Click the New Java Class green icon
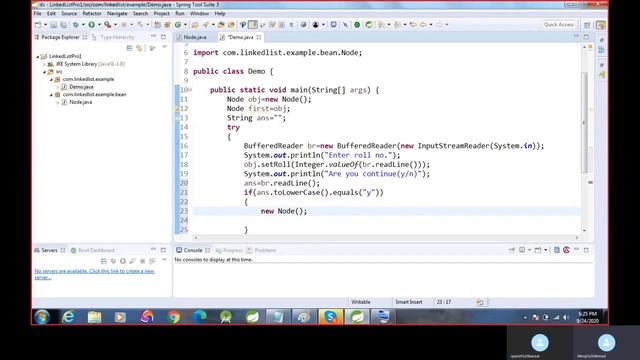640x360 pixels. 178,25
